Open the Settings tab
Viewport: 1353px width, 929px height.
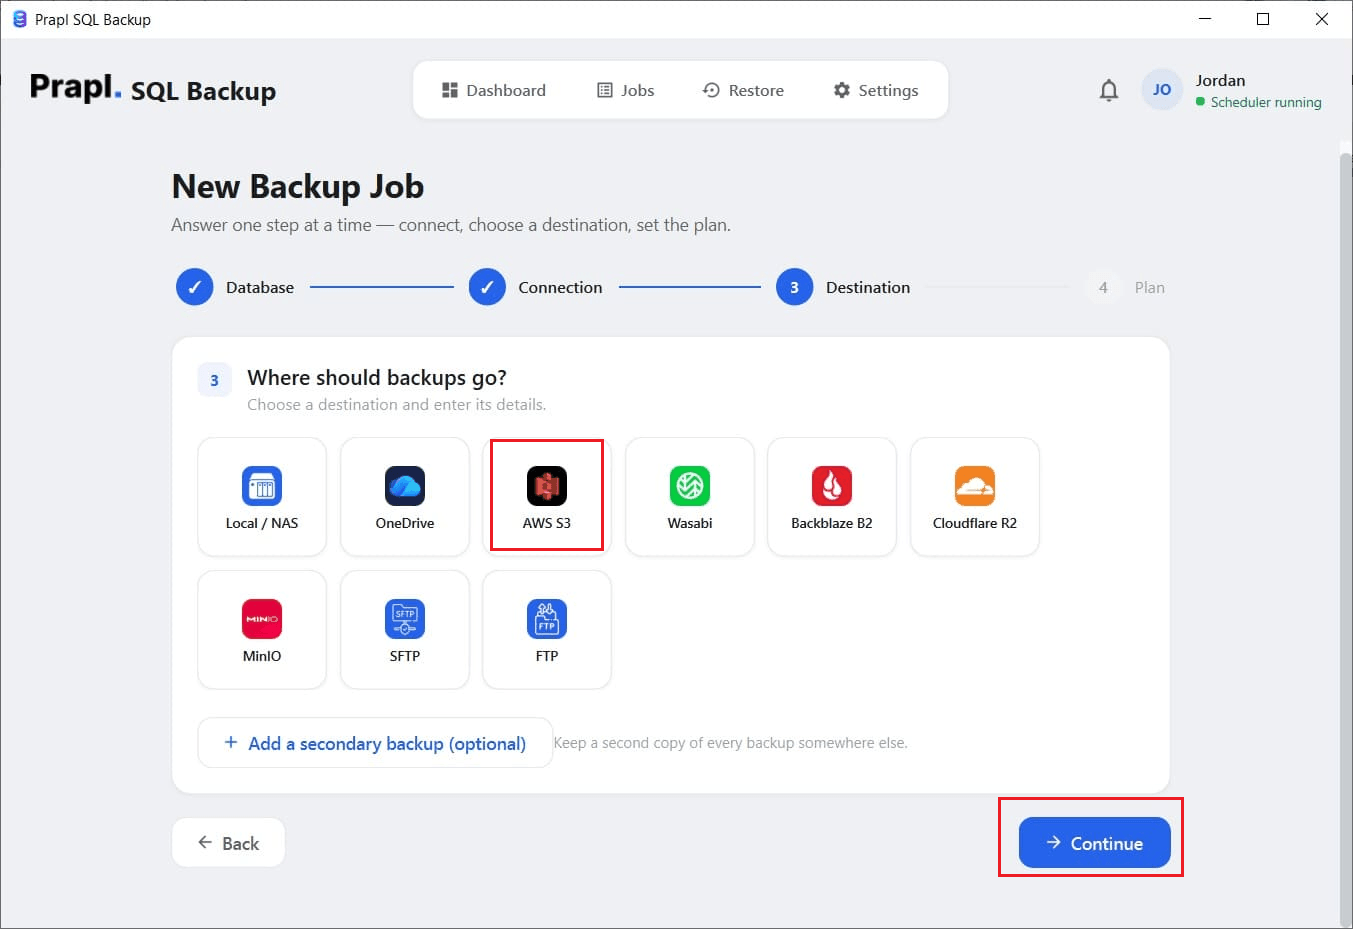(876, 90)
